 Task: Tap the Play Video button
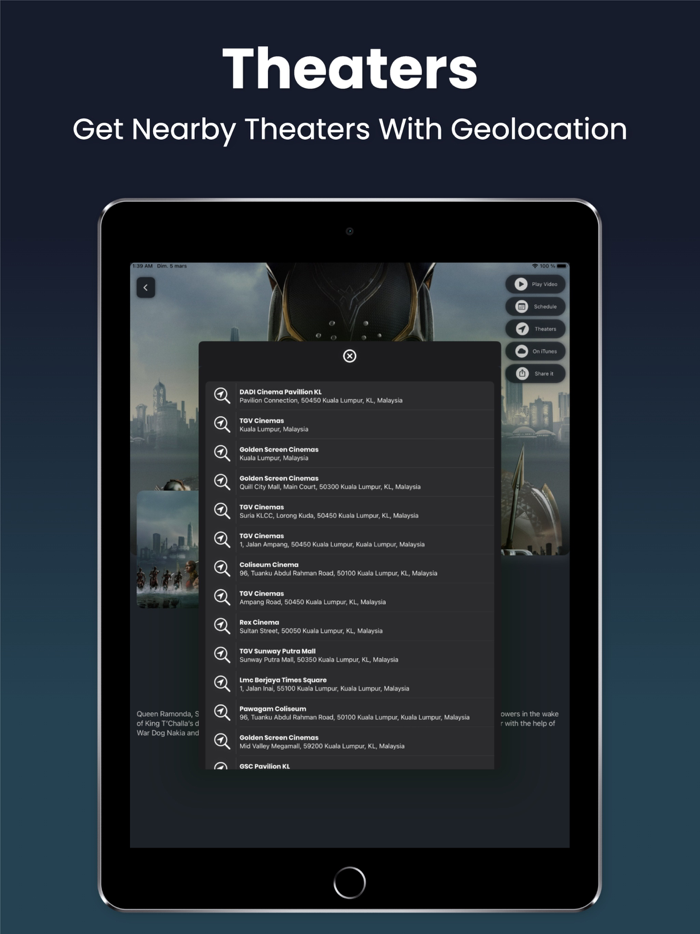[x=536, y=284]
